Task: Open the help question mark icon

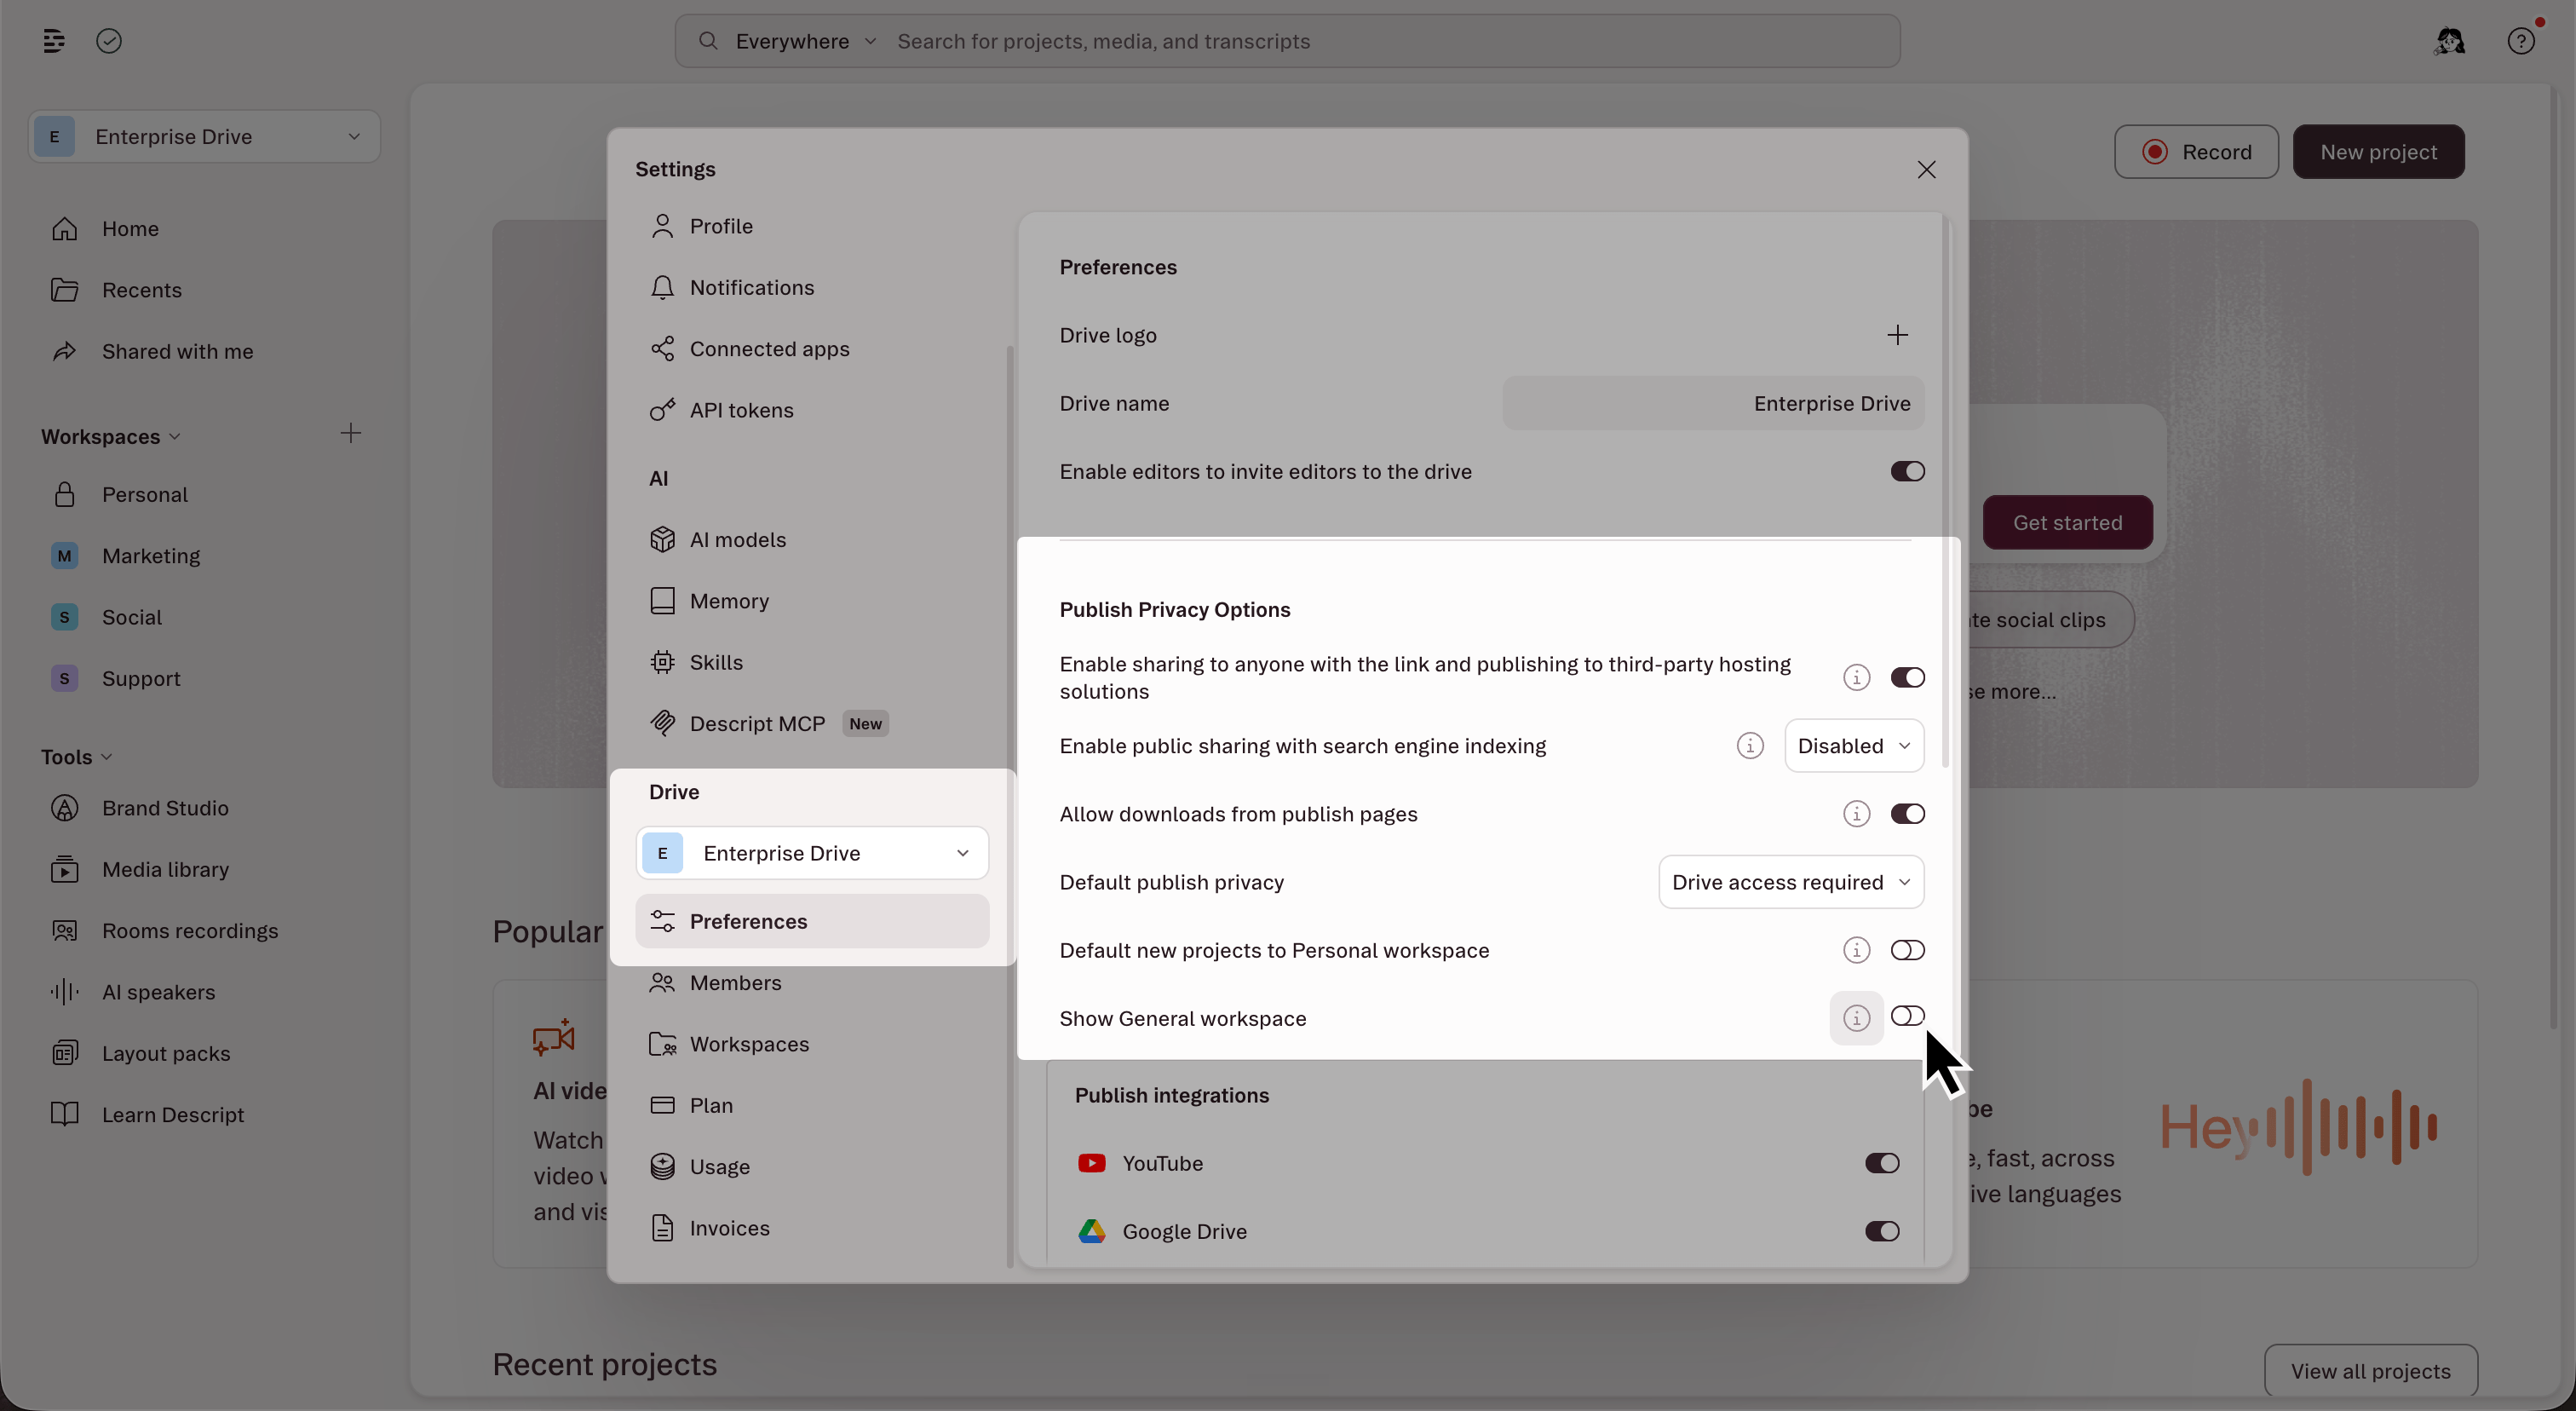Action: [x=2521, y=41]
